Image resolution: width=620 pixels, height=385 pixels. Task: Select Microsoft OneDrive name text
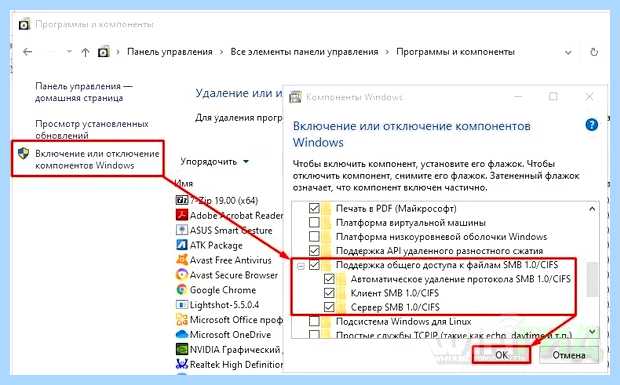pyautogui.click(x=230, y=334)
